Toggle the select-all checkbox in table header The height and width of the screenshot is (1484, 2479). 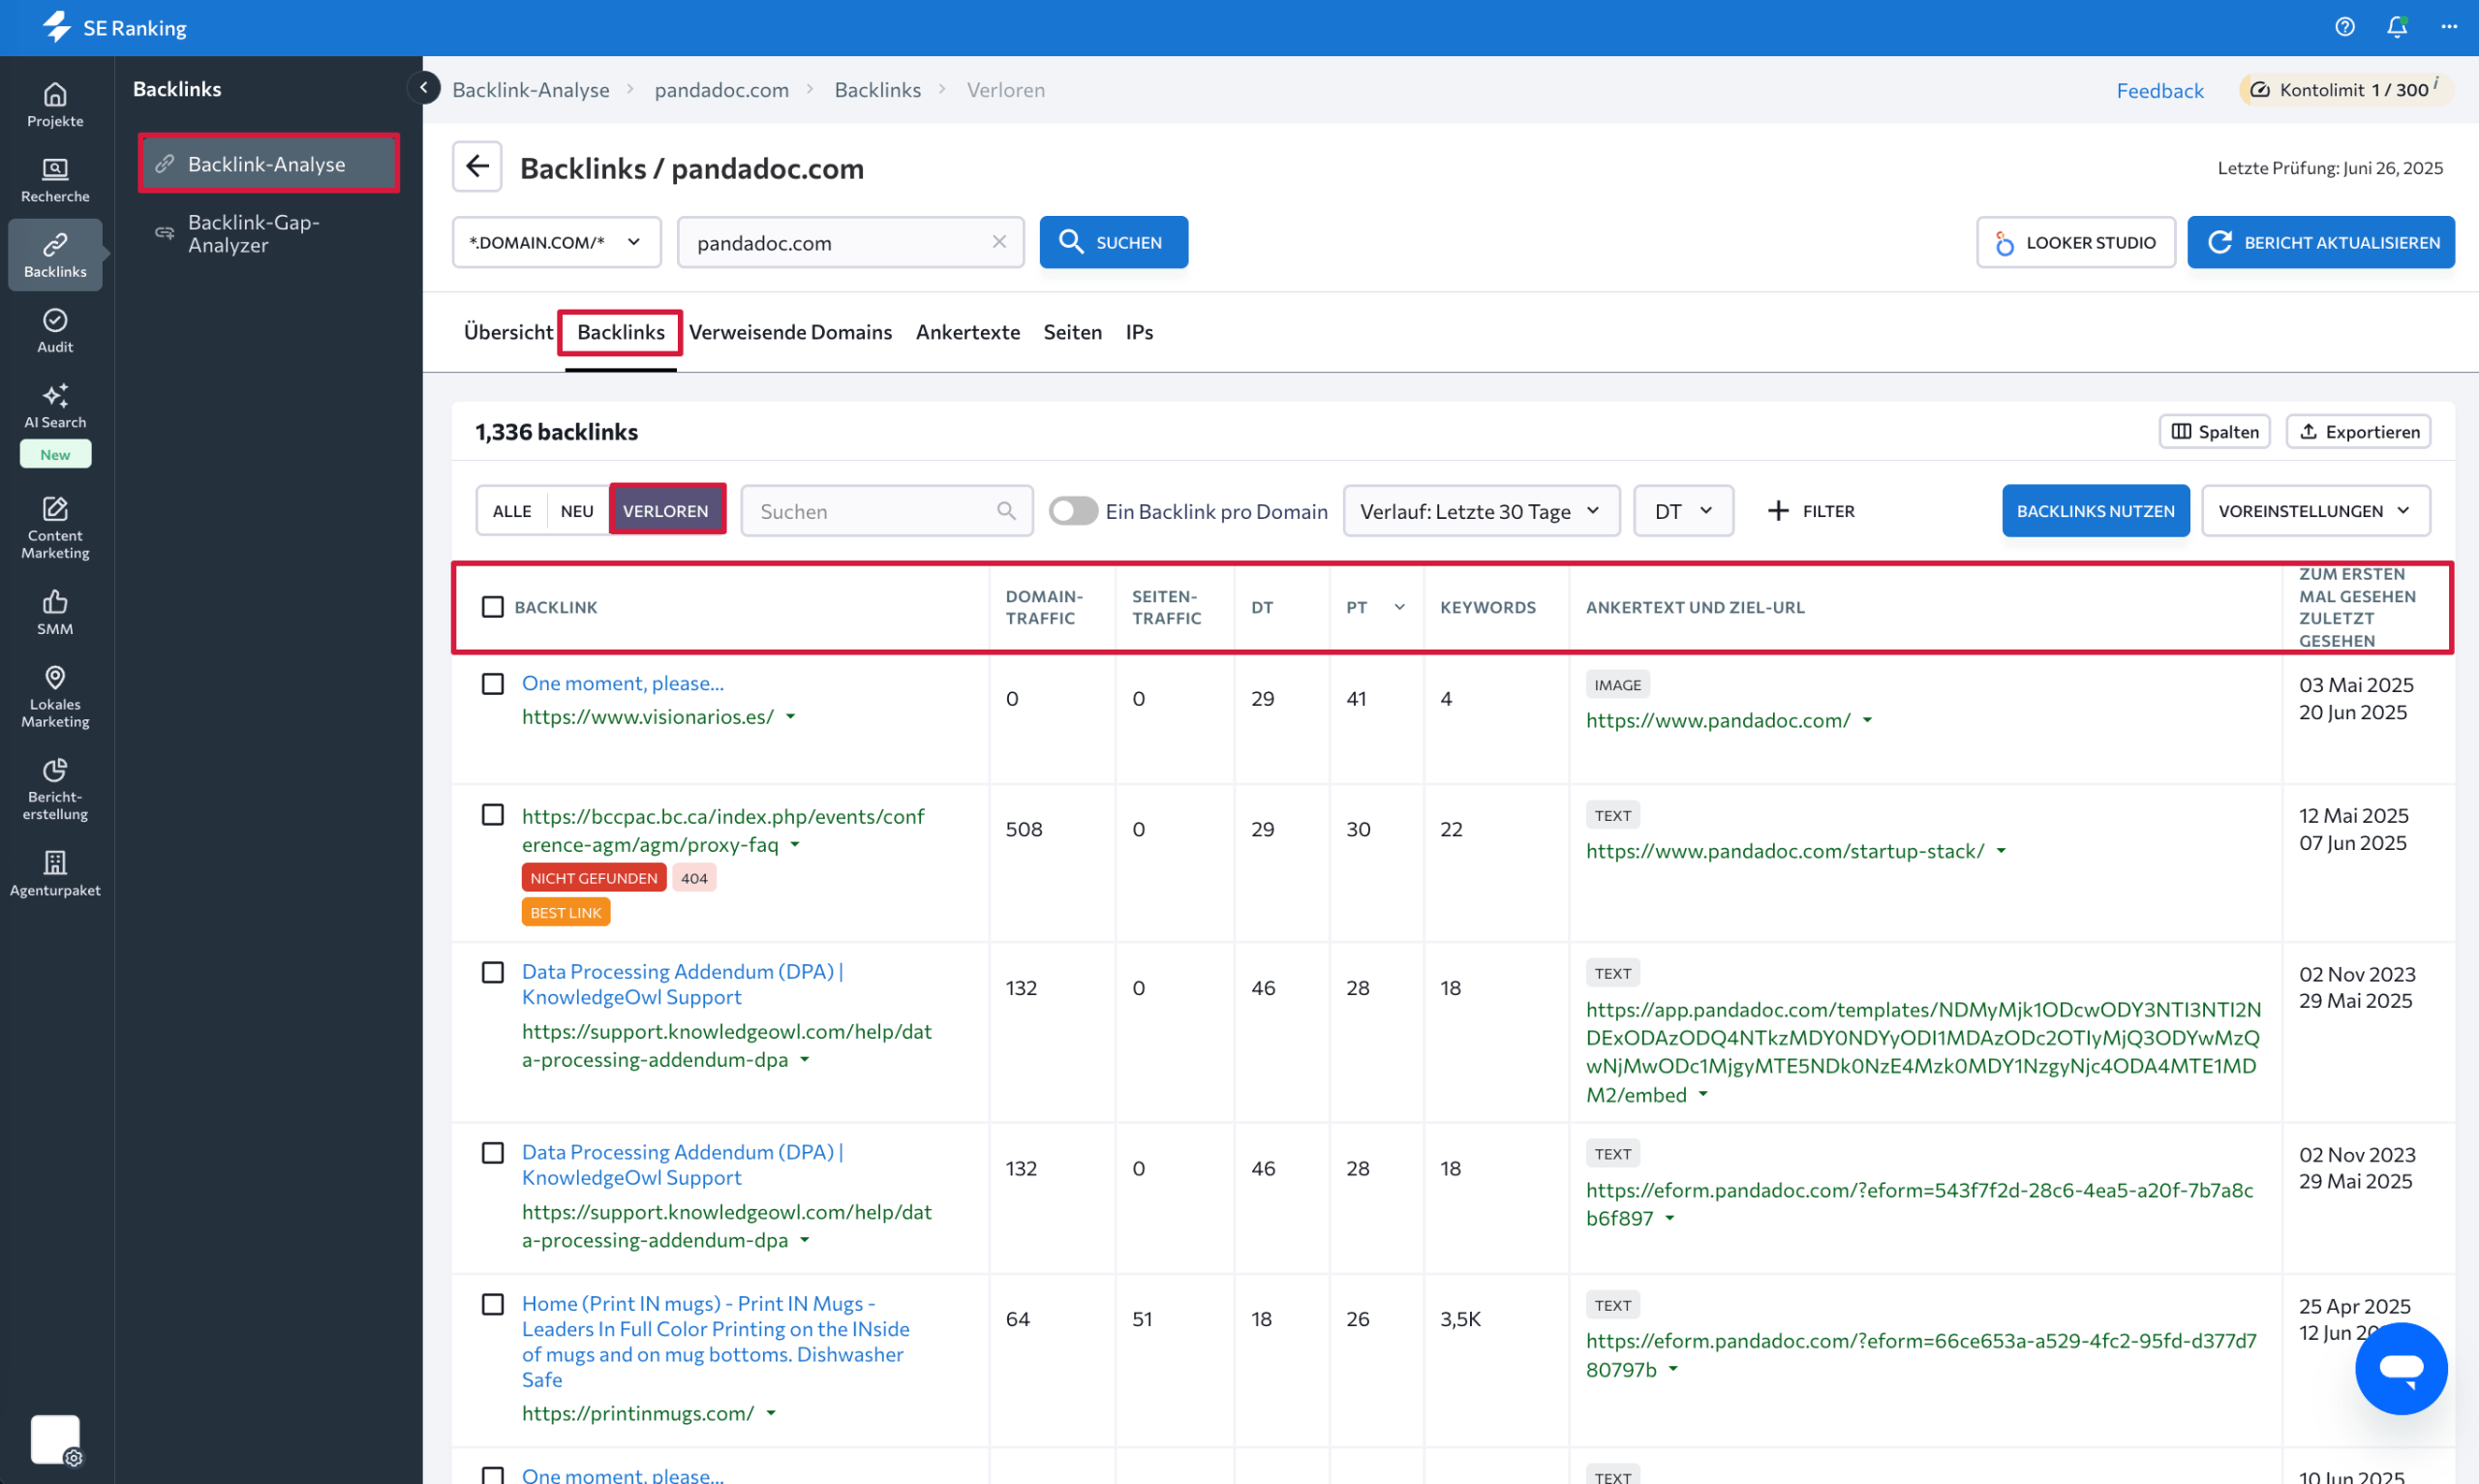click(493, 607)
